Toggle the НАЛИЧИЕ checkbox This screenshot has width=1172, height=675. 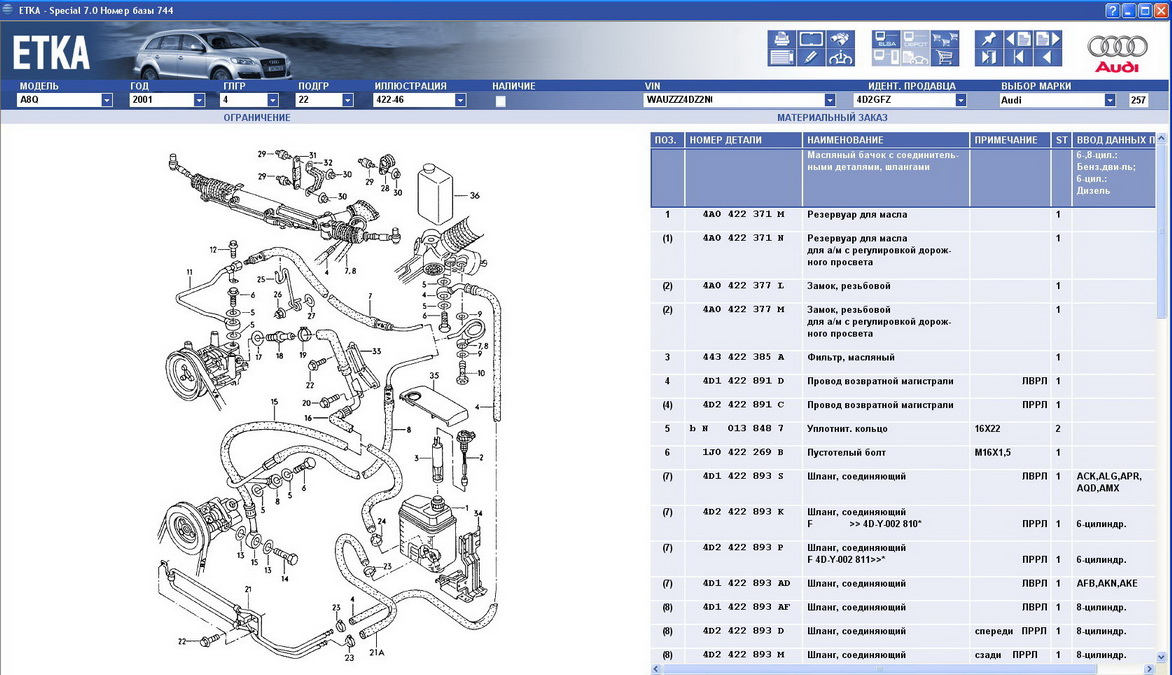(x=500, y=100)
